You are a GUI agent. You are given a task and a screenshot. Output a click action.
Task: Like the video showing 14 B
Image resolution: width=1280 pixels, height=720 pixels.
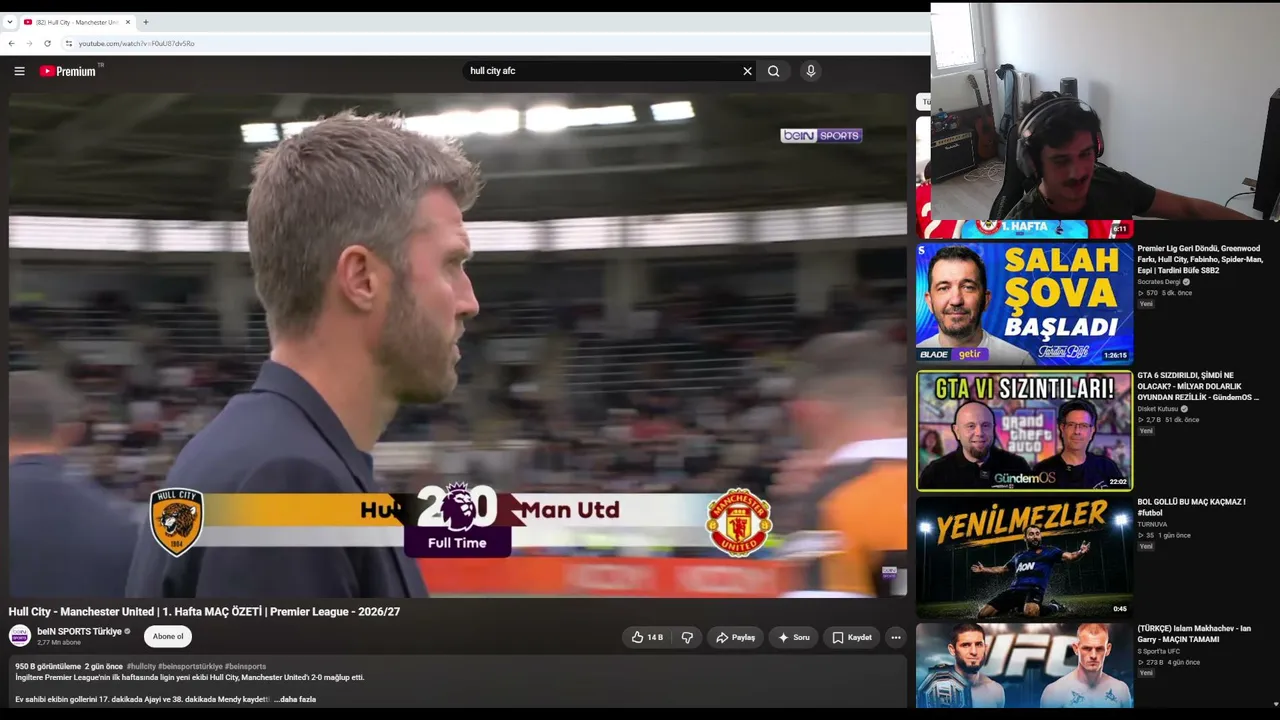(647, 637)
